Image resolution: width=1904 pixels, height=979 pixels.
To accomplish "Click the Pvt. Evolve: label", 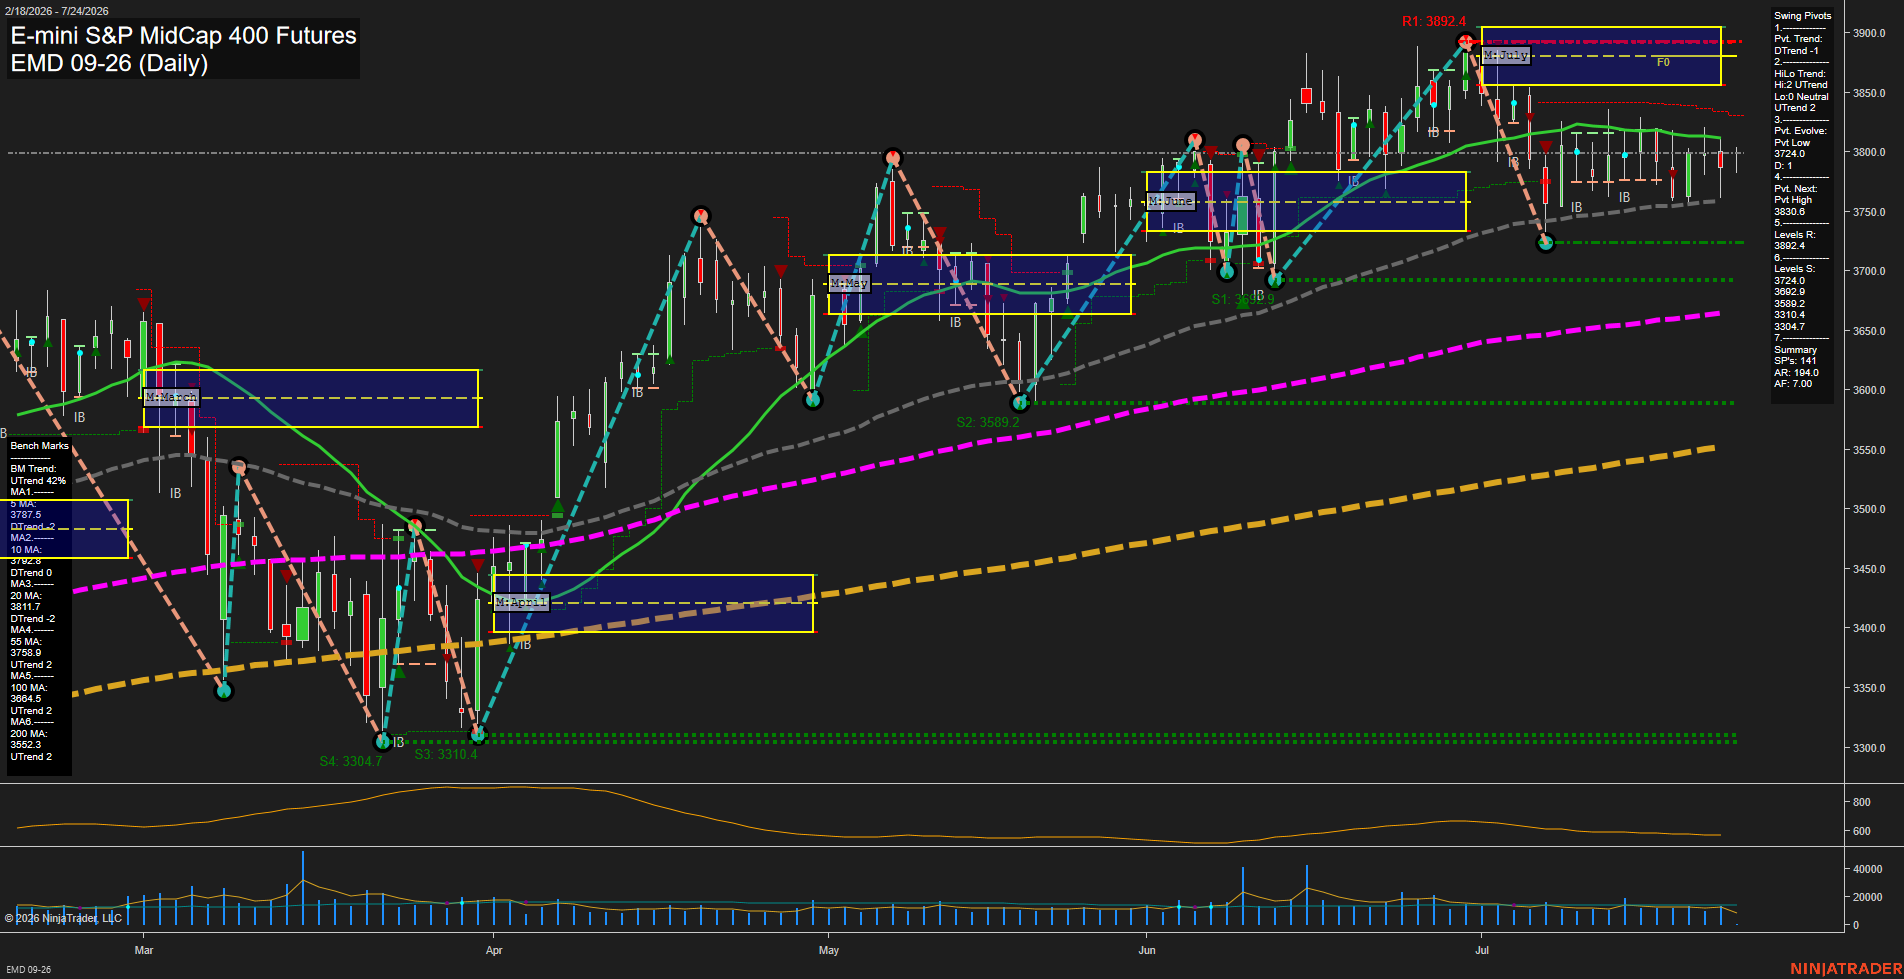I will click(x=1800, y=131).
